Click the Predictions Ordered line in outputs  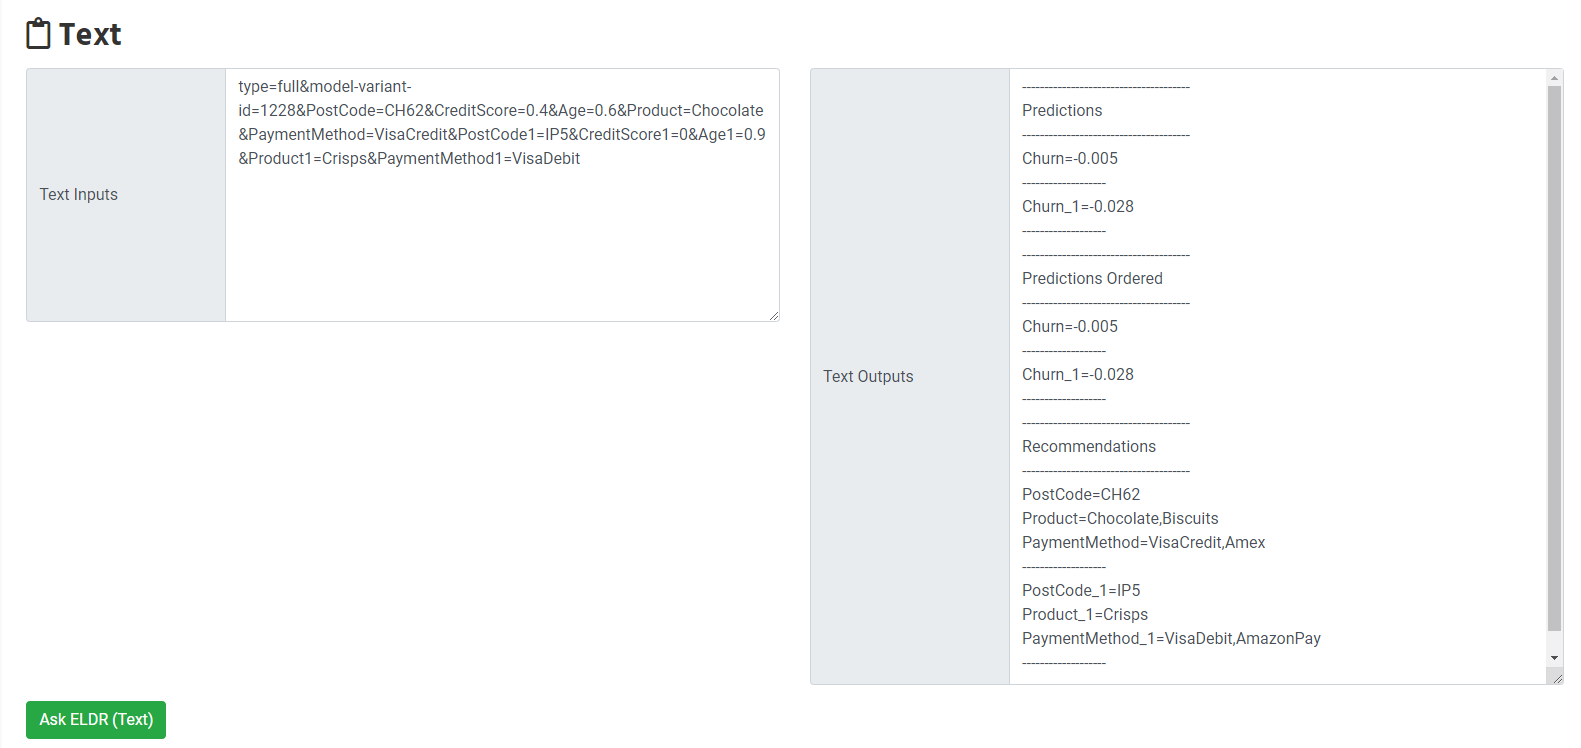click(1092, 279)
